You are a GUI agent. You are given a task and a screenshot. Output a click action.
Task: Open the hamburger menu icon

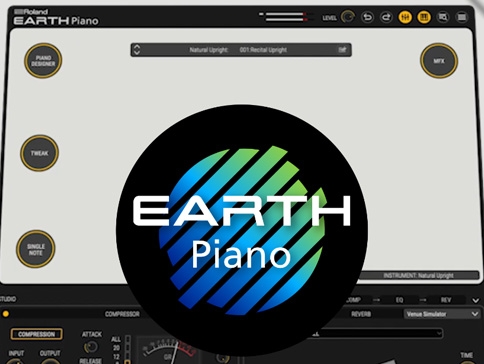coord(462,17)
